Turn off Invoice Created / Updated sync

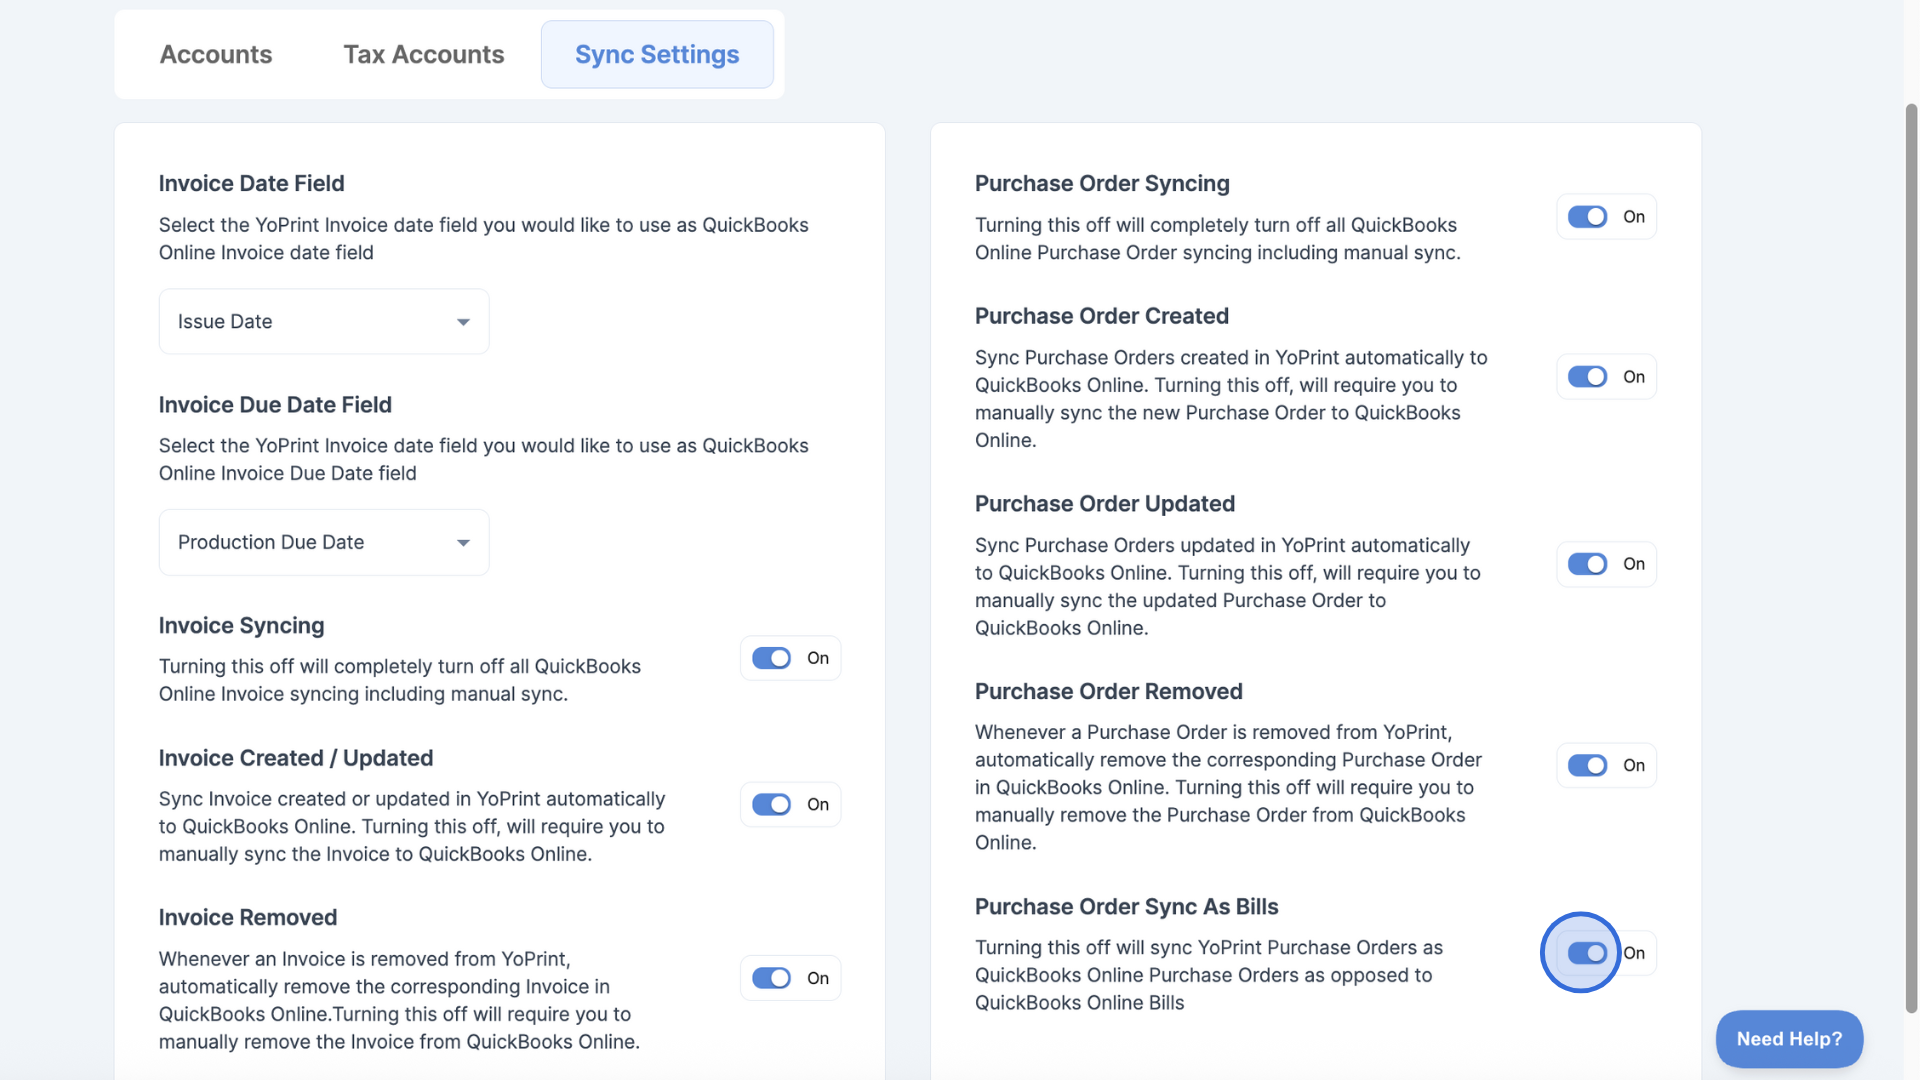click(771, 804)
